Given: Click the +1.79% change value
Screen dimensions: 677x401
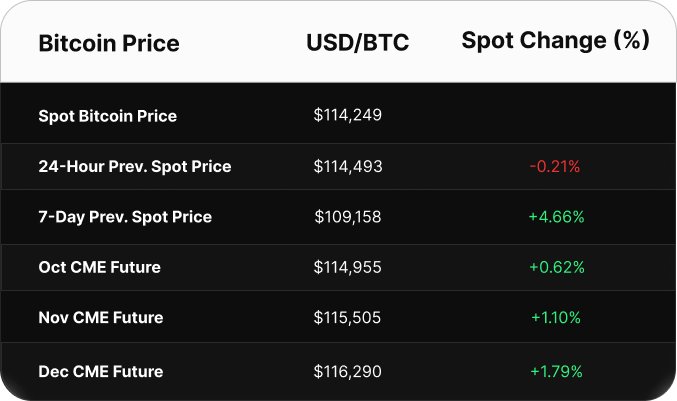Looking at the screenshot, I should click(557, 371).
